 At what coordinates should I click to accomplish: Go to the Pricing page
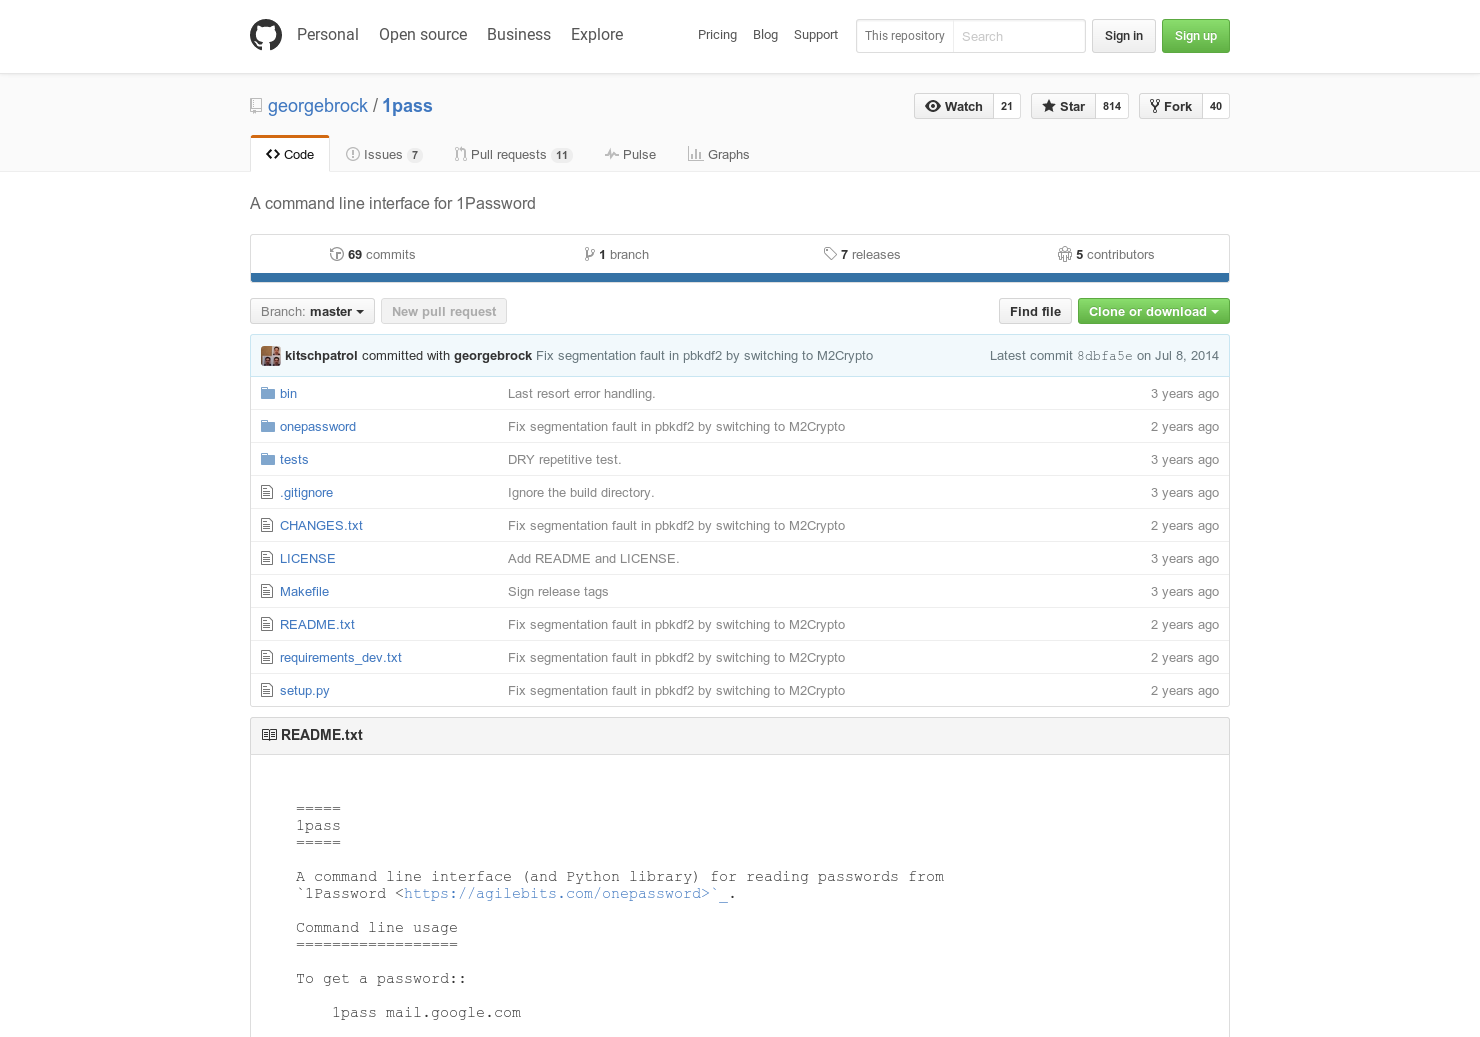tap(717, 35)
